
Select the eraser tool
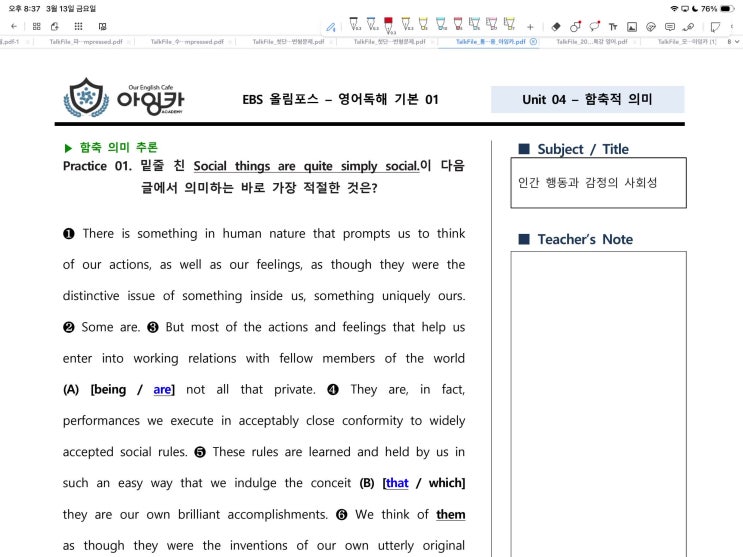[x=557, y=26]
